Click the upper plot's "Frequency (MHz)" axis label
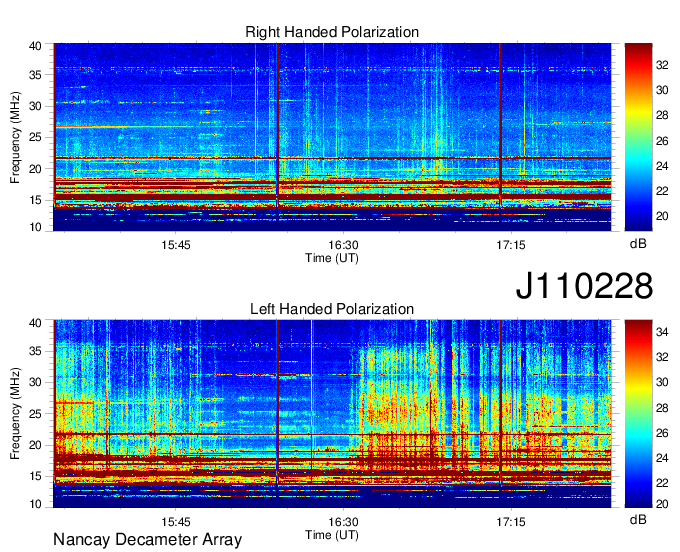This screenshot has height=552, width=680. [x=15, y=137]
